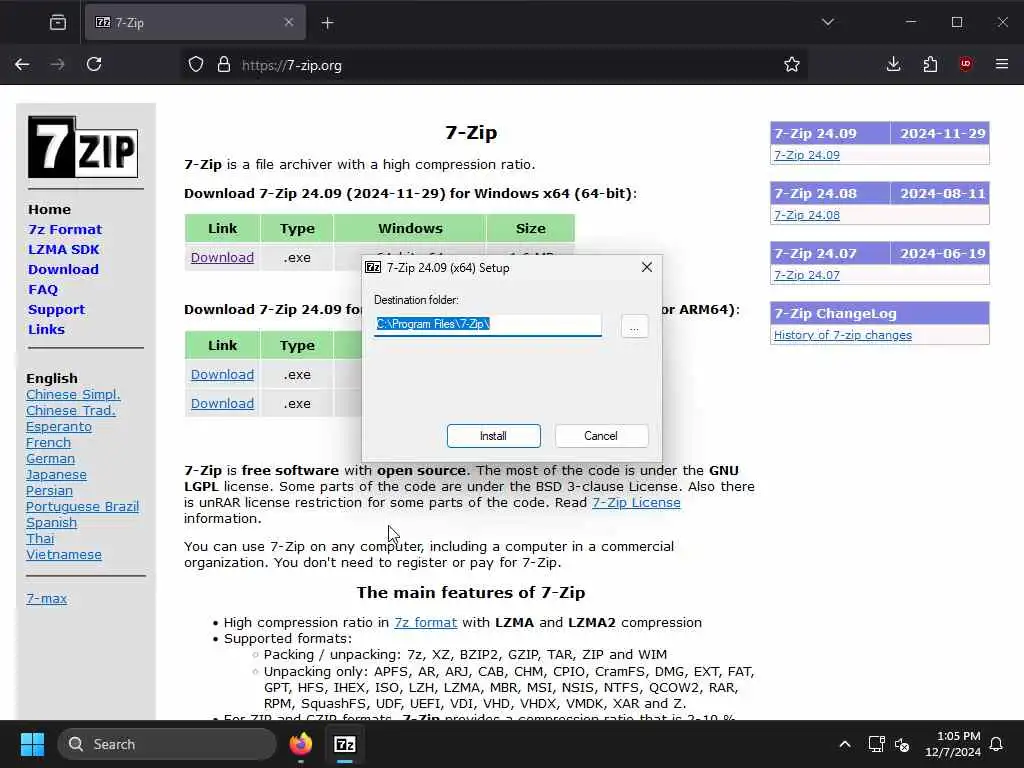Show hidden system tray icons chevron
This screenshot has width=1024, height=768.
pos(844,744)
